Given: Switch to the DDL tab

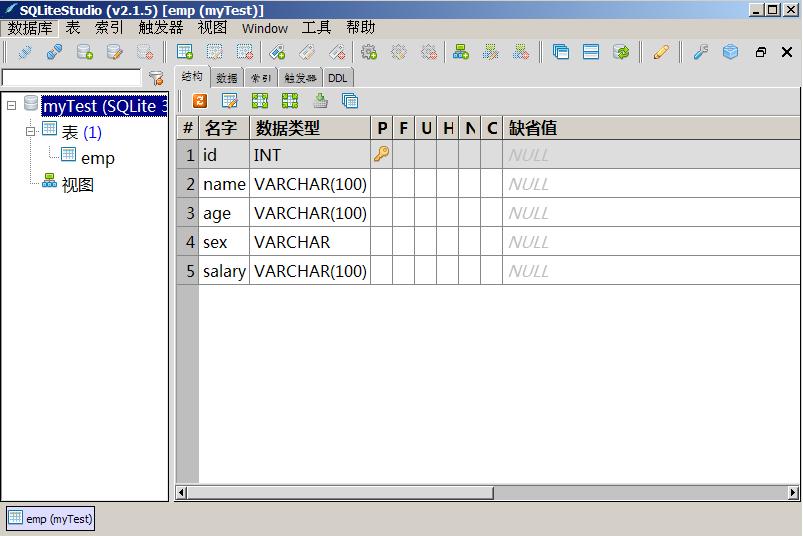Looking at the screenshot, I should point(338,78).
